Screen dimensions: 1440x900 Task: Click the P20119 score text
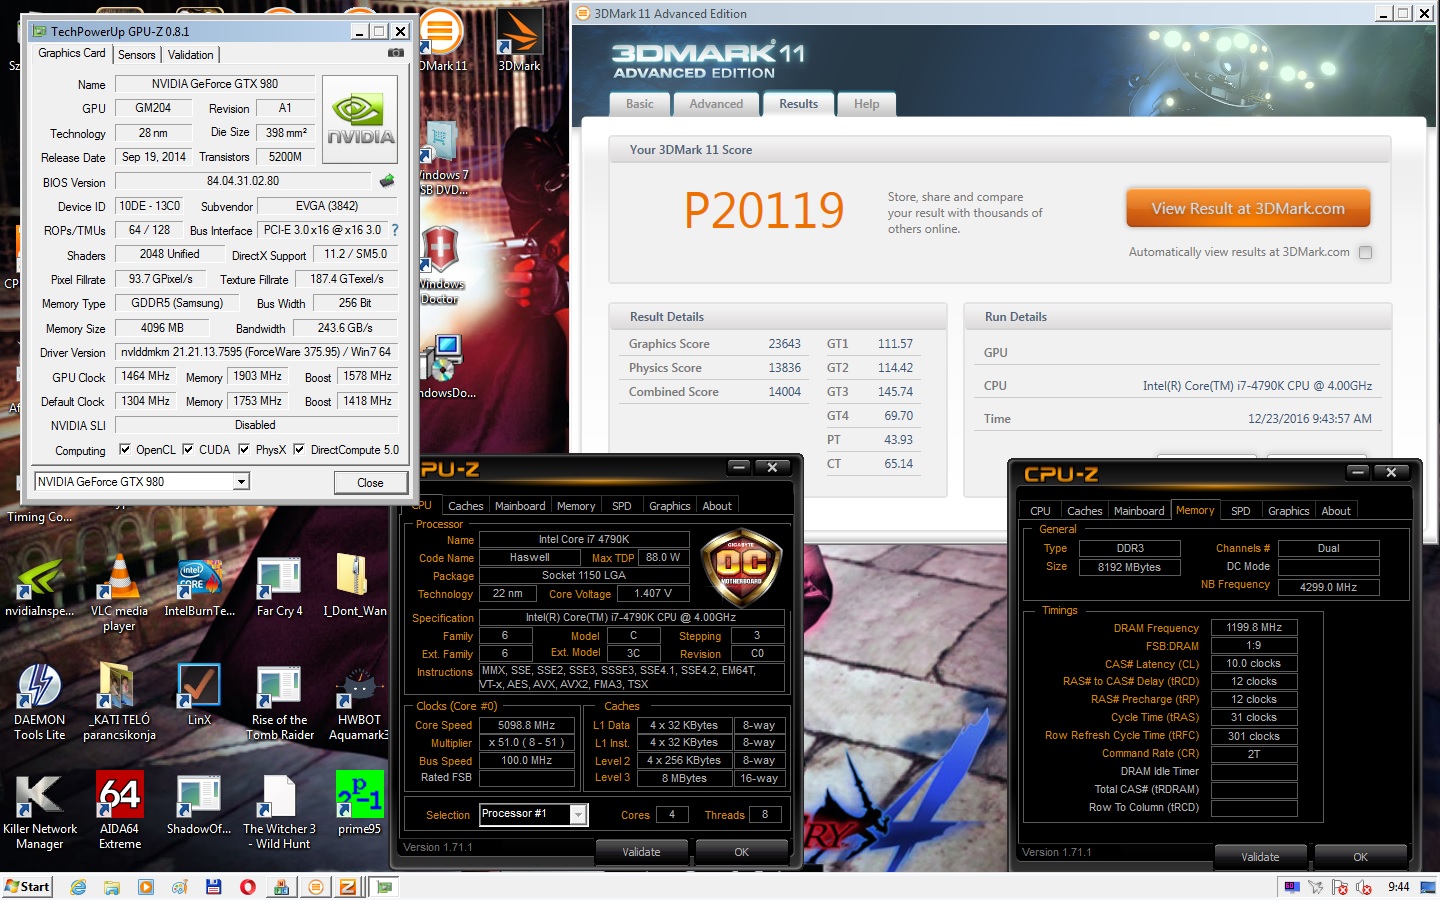[764, 210]
